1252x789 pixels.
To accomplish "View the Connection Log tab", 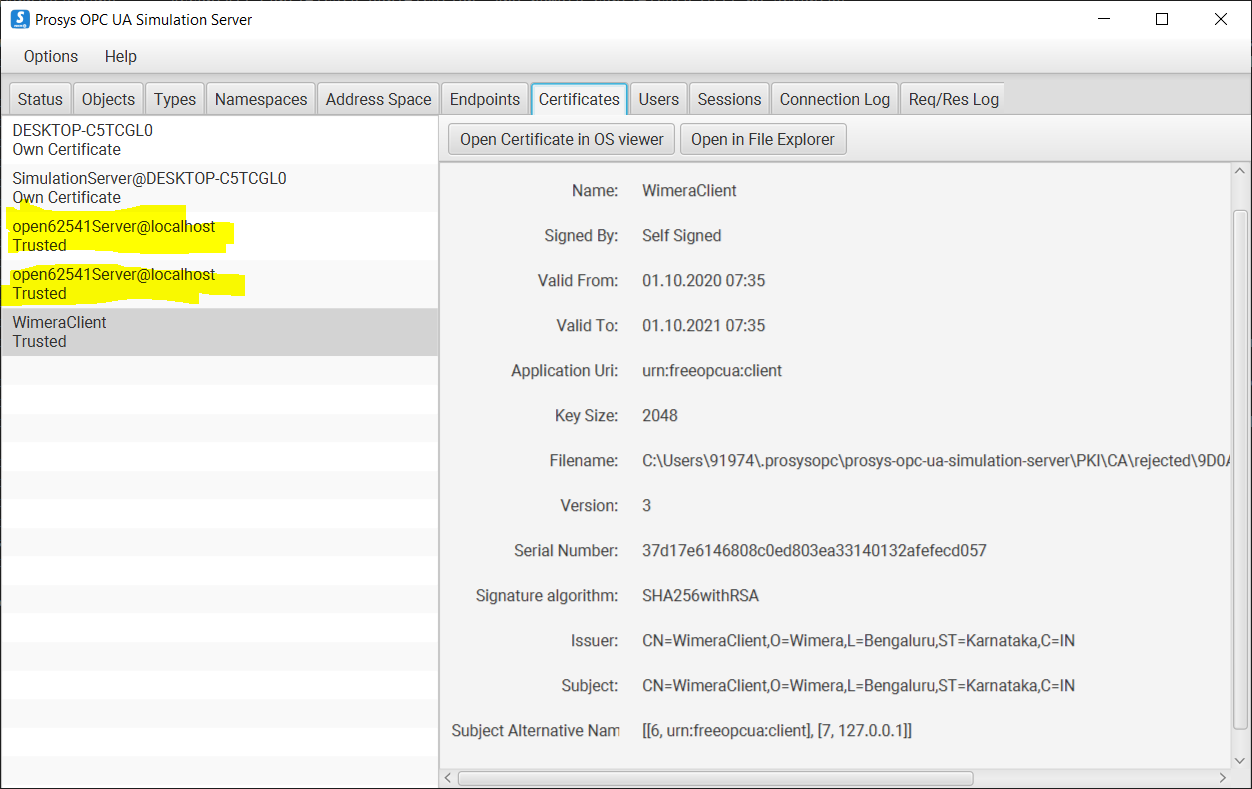I will (x=834, y=98).
